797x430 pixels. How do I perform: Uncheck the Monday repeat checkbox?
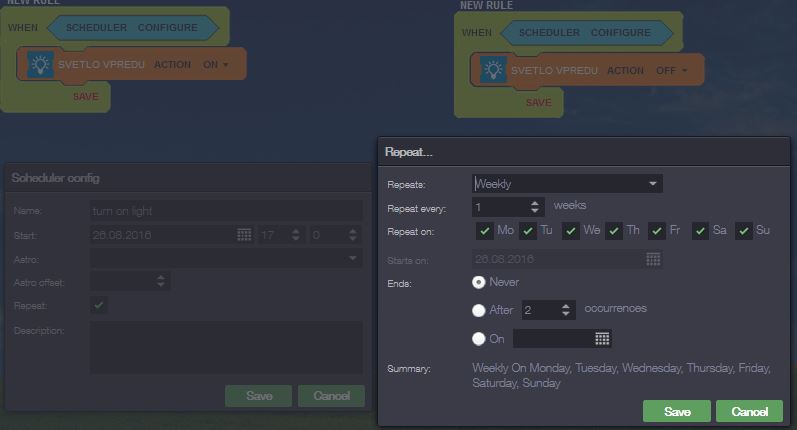point(485,231)
